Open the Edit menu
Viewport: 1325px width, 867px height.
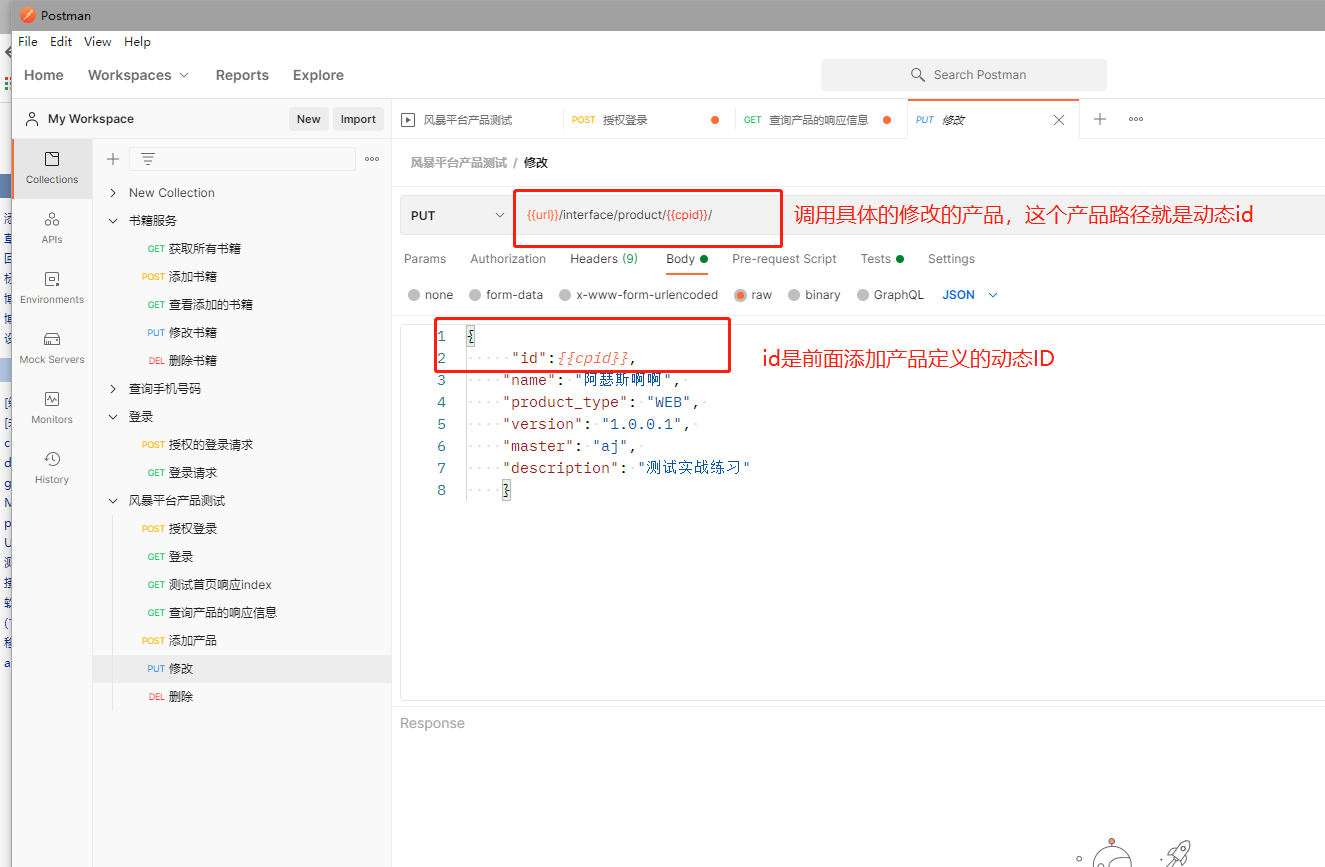pos(61,42)
